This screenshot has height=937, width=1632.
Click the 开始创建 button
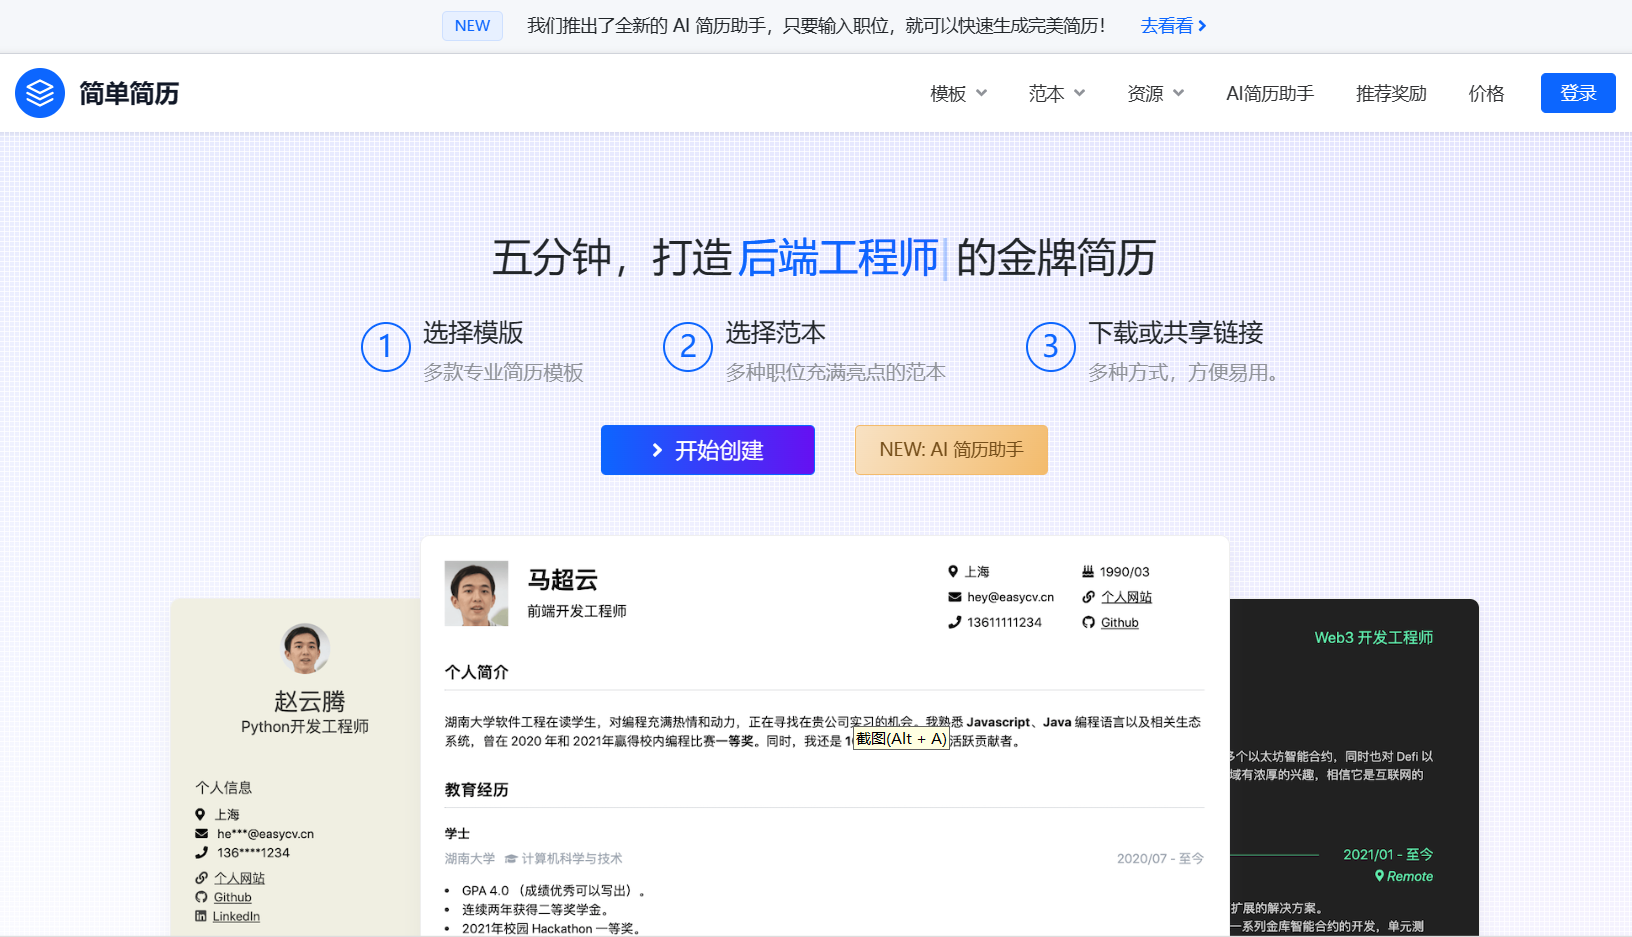(707, 450)
